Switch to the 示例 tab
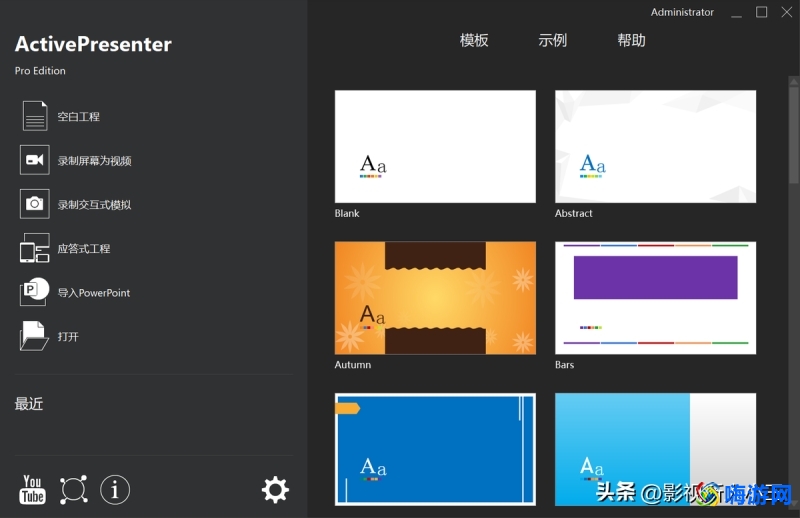The width and height of the screenshot is (800, 518). click(x=553, y=40)
